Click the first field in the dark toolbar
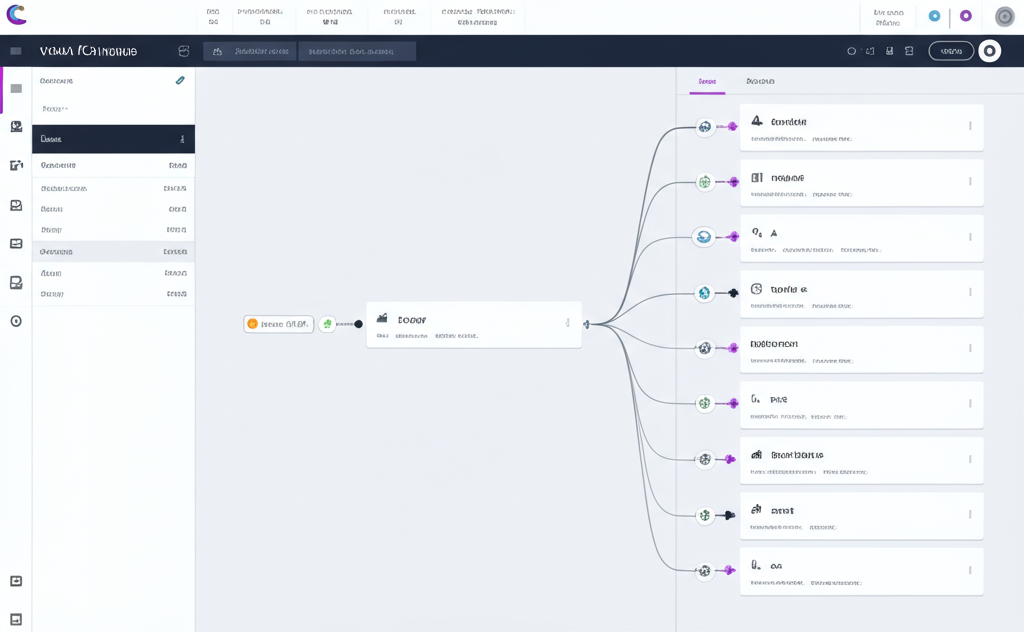Screen dimensions: 1024x632 [250, 51]
